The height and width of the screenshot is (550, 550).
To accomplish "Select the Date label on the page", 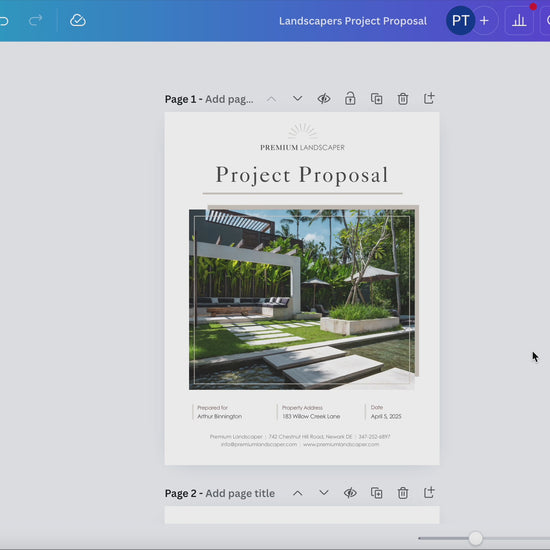I will (377, 407).
